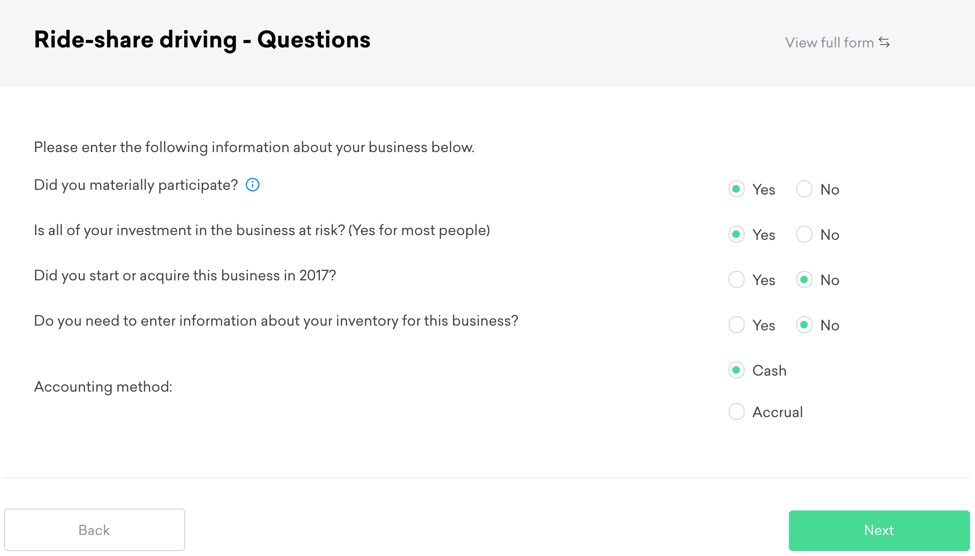Viewport: 975px width, 556px height.
Task: Mark Yes for business started in 2017
Action: click(x=737, y=280)
